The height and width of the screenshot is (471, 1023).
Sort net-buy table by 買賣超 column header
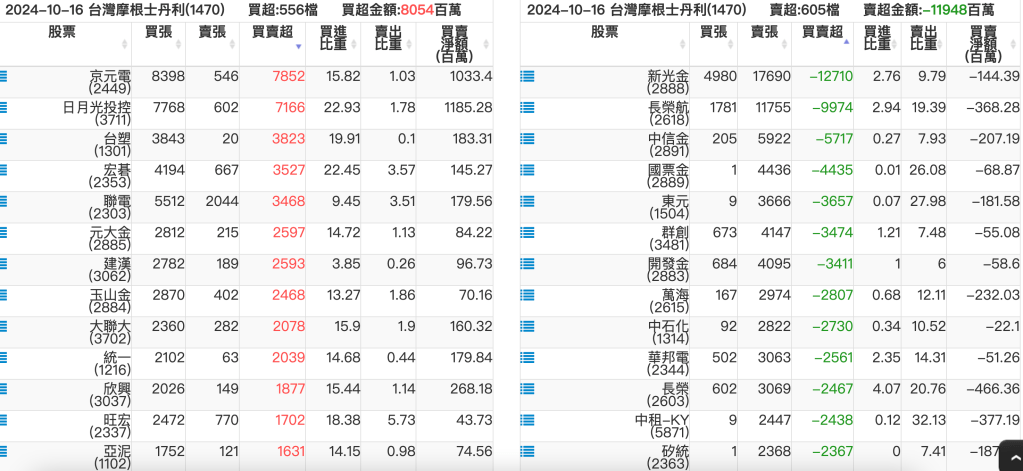(x=272, y=32)
